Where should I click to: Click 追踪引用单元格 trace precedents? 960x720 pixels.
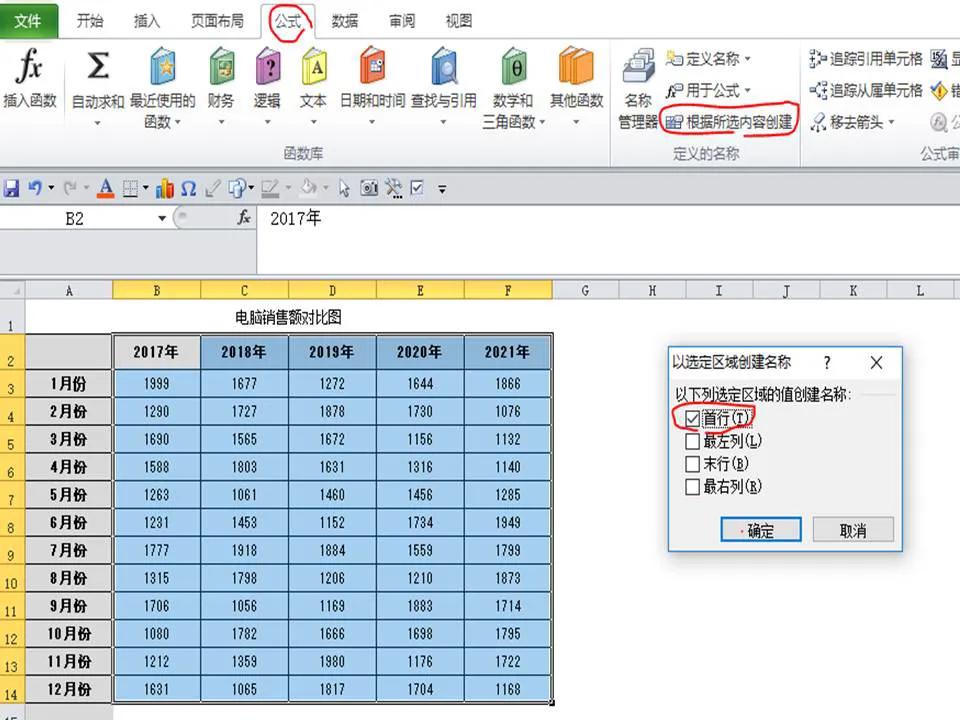point(866,59)
